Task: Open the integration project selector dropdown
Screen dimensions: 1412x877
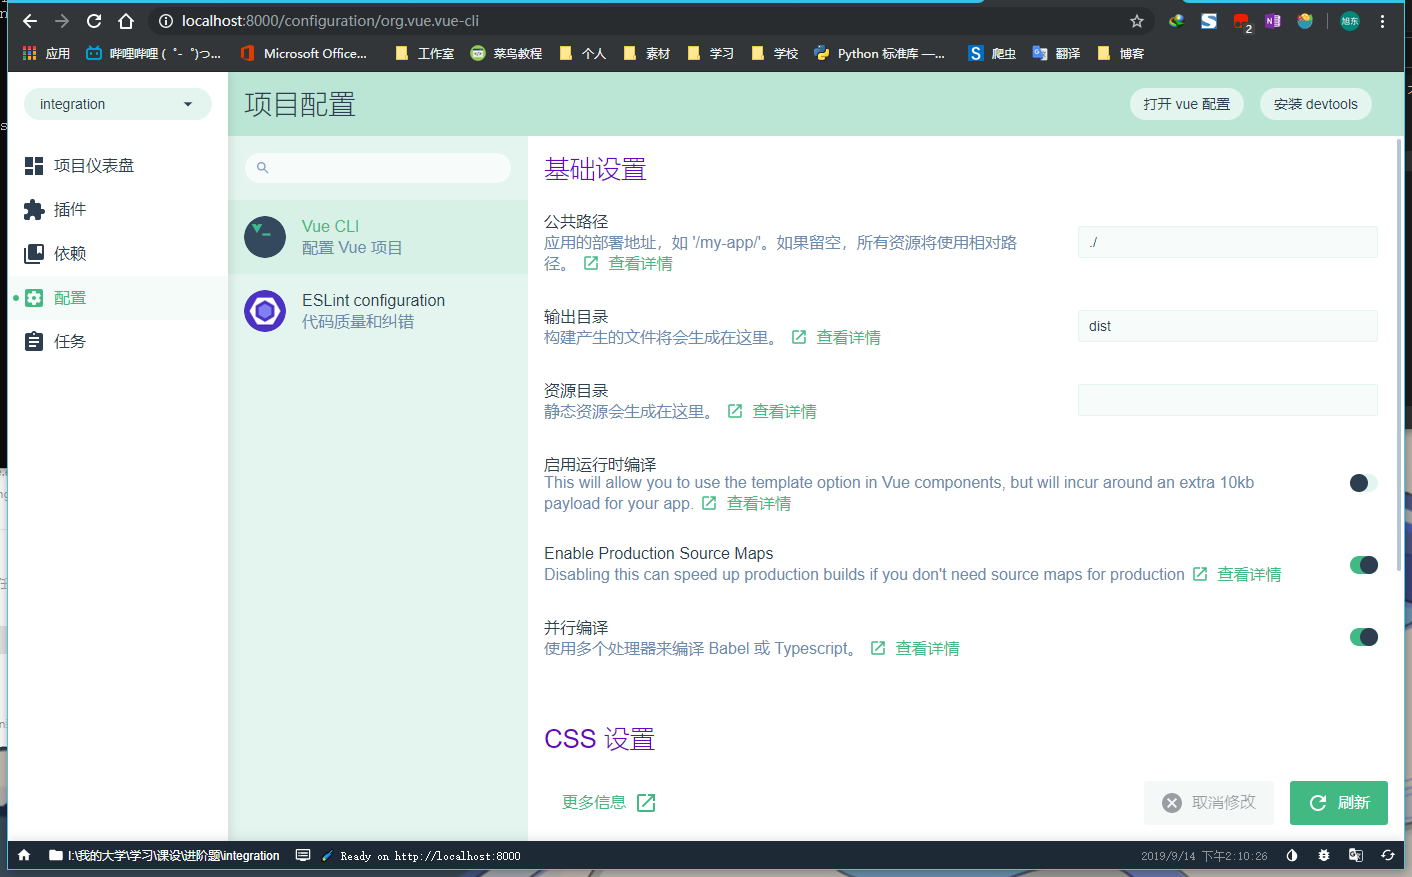Action: pyautogui.click(x=117, y=103)
